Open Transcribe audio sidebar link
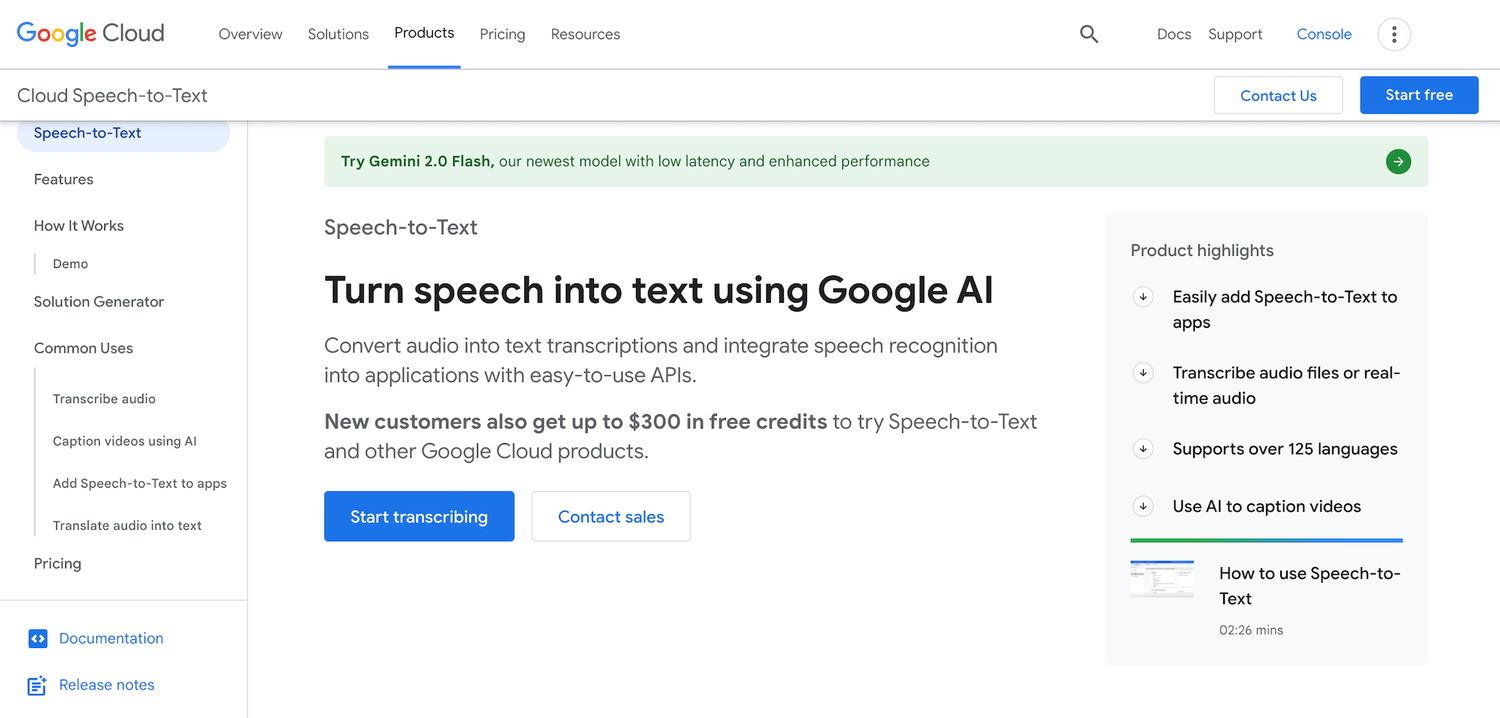 [x=104, y=399]
